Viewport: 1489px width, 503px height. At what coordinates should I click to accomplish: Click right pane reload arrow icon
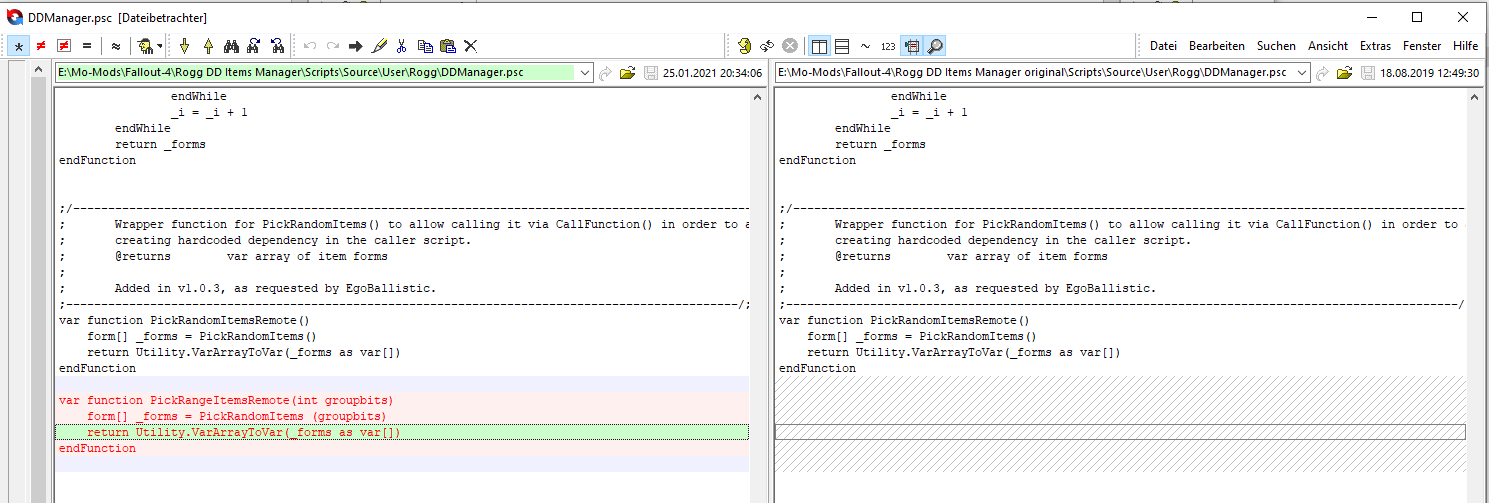(x=1323, y=73)
